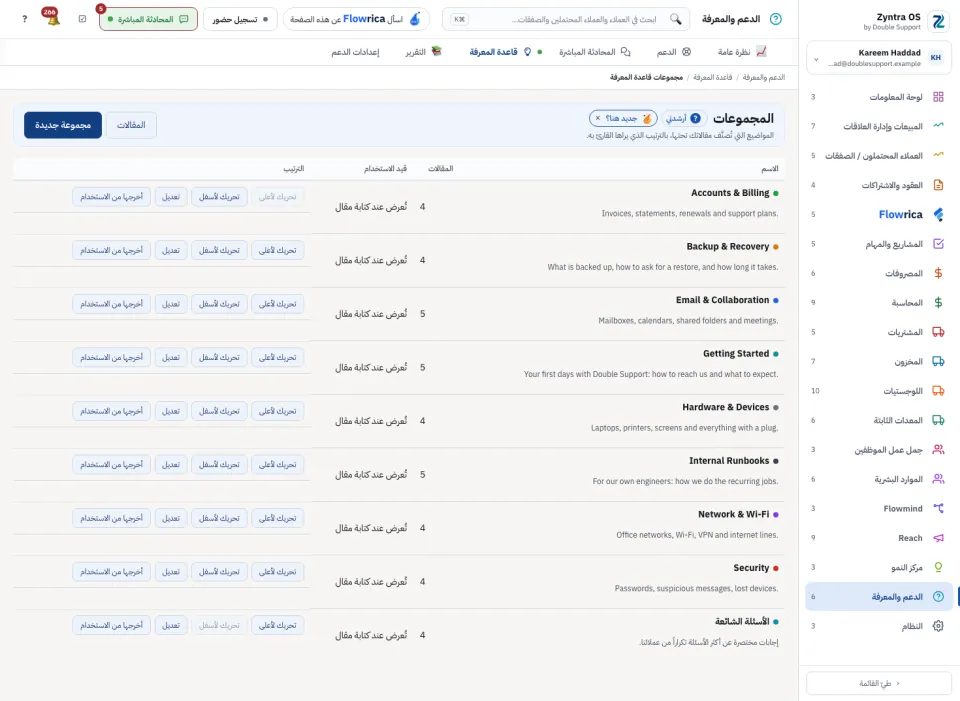
Task: Open الموارد البشرية sidebar icon
Action: (938, 479)
